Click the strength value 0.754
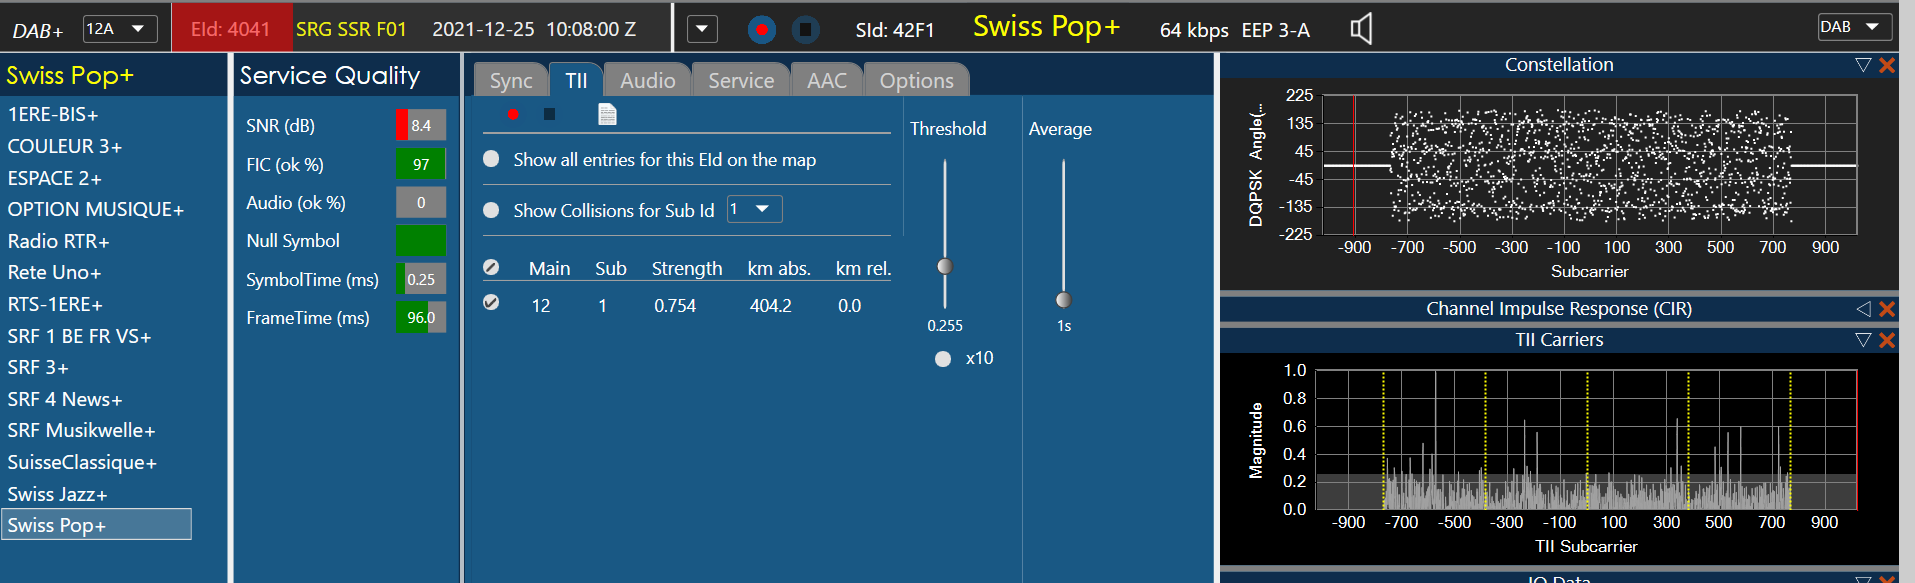The width and height of the screenshot is (1915, 583). tap(675, 305)
